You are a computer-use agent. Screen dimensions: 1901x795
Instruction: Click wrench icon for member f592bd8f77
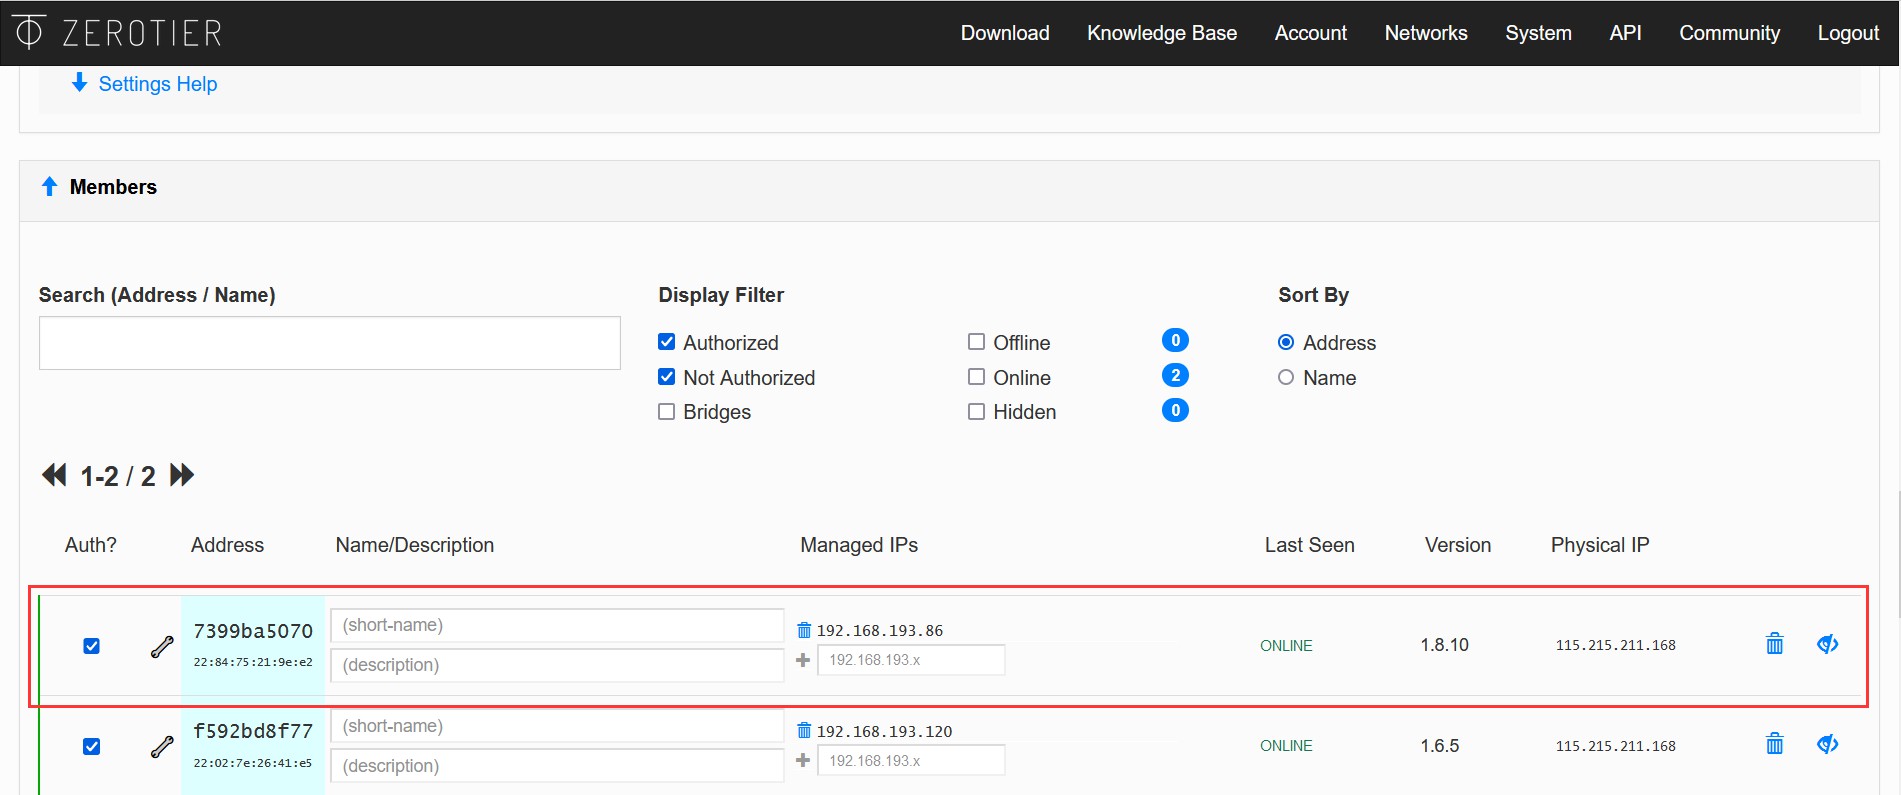click(x=162, y=747)
